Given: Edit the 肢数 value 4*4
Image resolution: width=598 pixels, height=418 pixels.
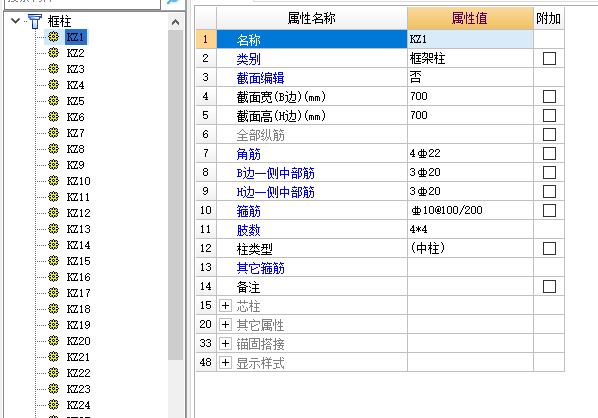Looking at the screenshot, I should pyautogui.click(x=470, y=229).
